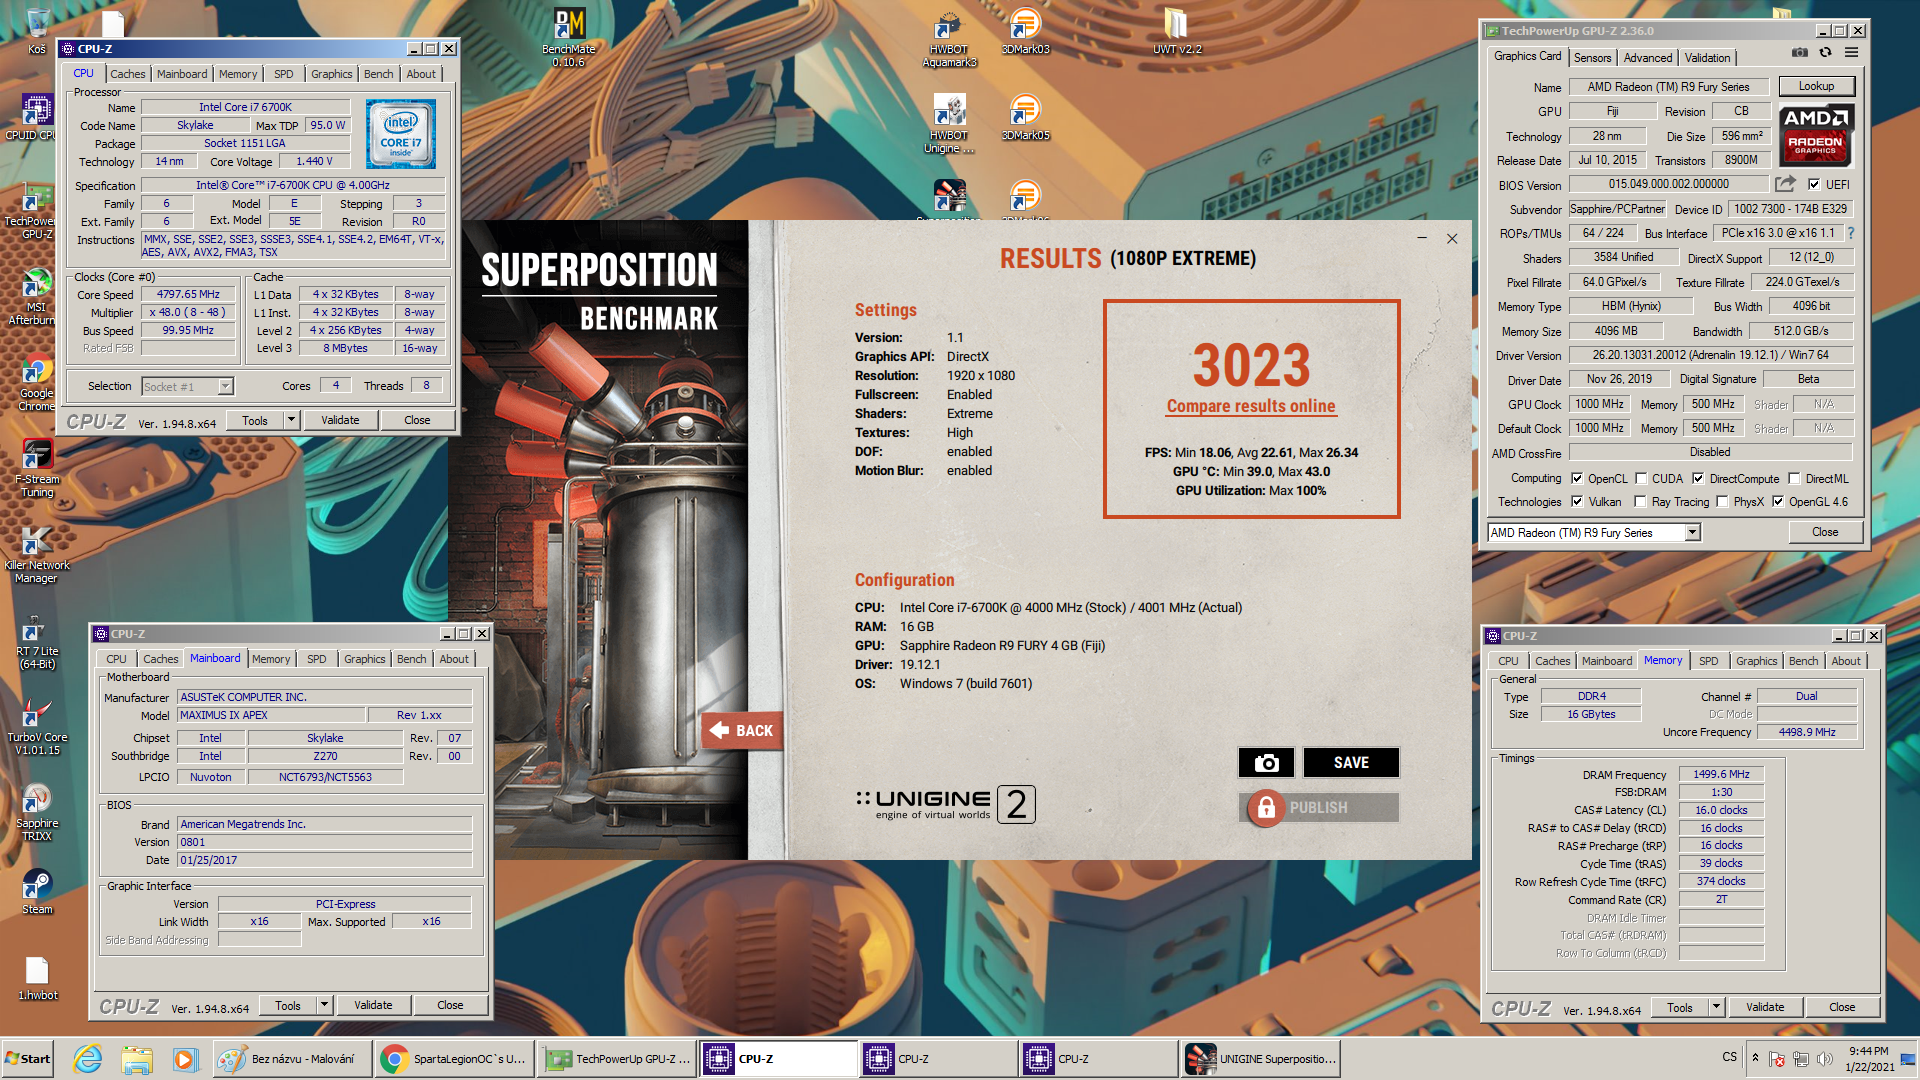Open media player taskbar icon
The width and height of the screenshot is (1920, 1080).
coord(184,1059)
